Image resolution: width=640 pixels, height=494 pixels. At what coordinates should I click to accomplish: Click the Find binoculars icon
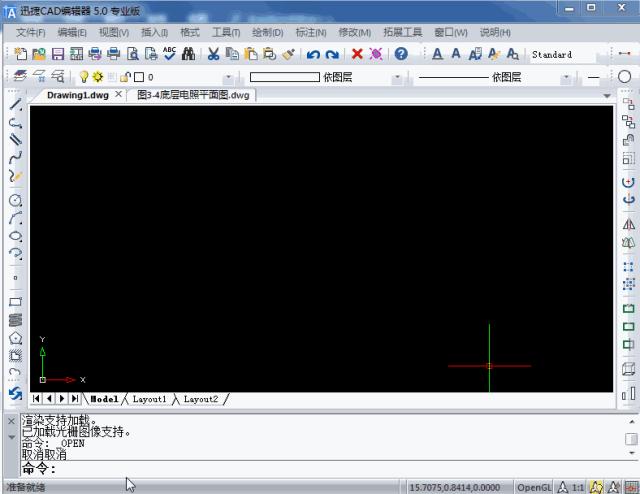188,54
